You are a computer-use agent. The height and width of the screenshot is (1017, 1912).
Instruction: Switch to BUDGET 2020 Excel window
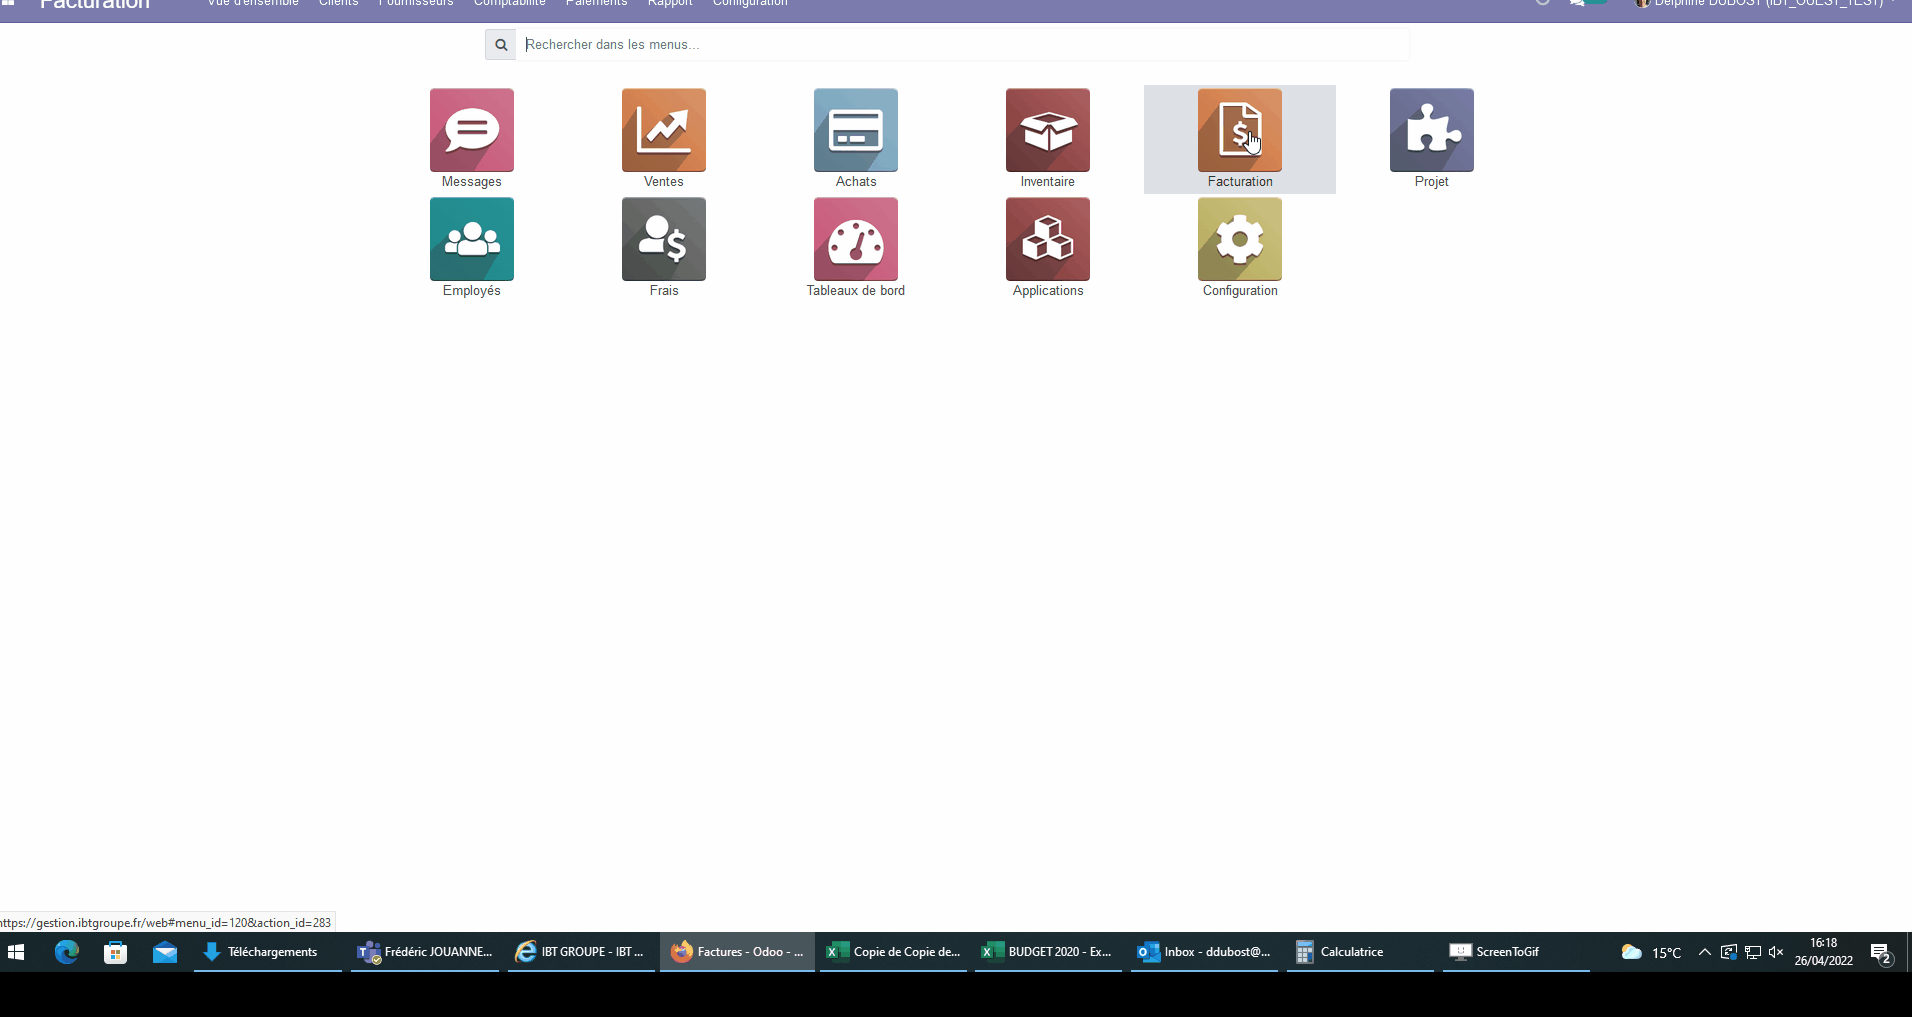[x=1048, y=952]
